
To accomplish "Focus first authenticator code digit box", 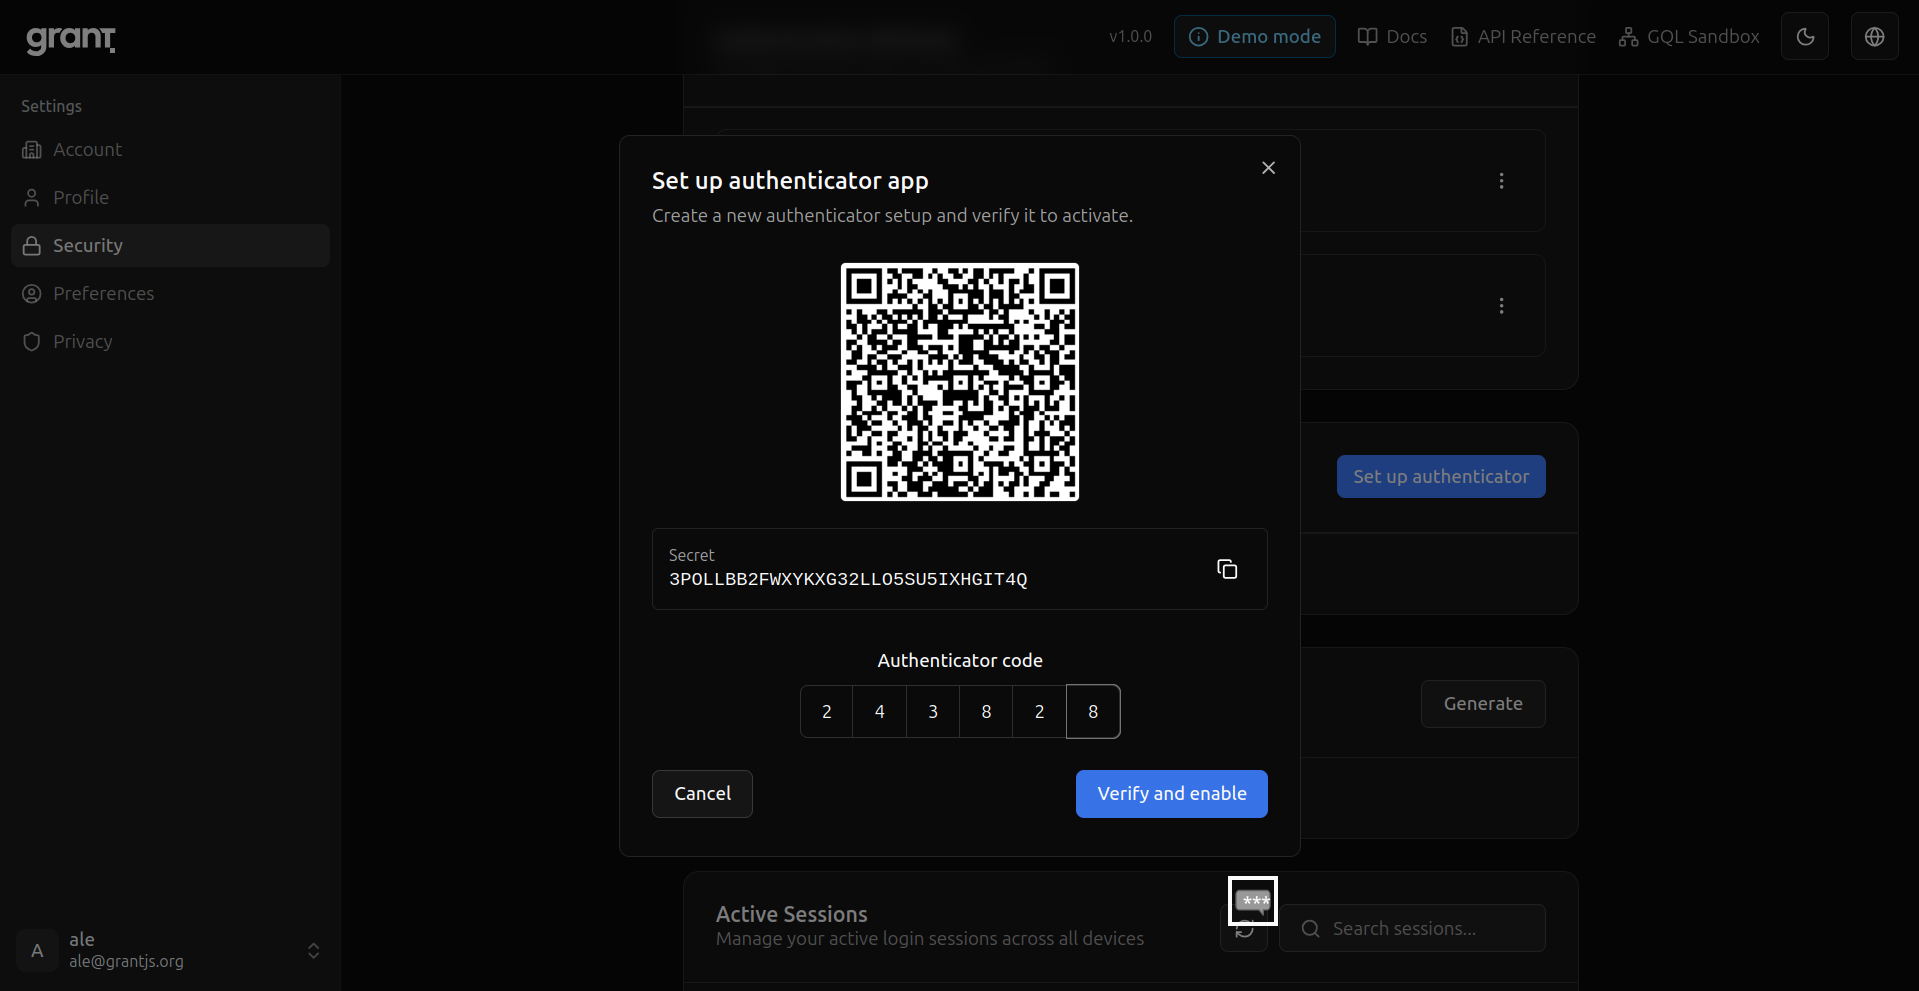I will point(827,712).
